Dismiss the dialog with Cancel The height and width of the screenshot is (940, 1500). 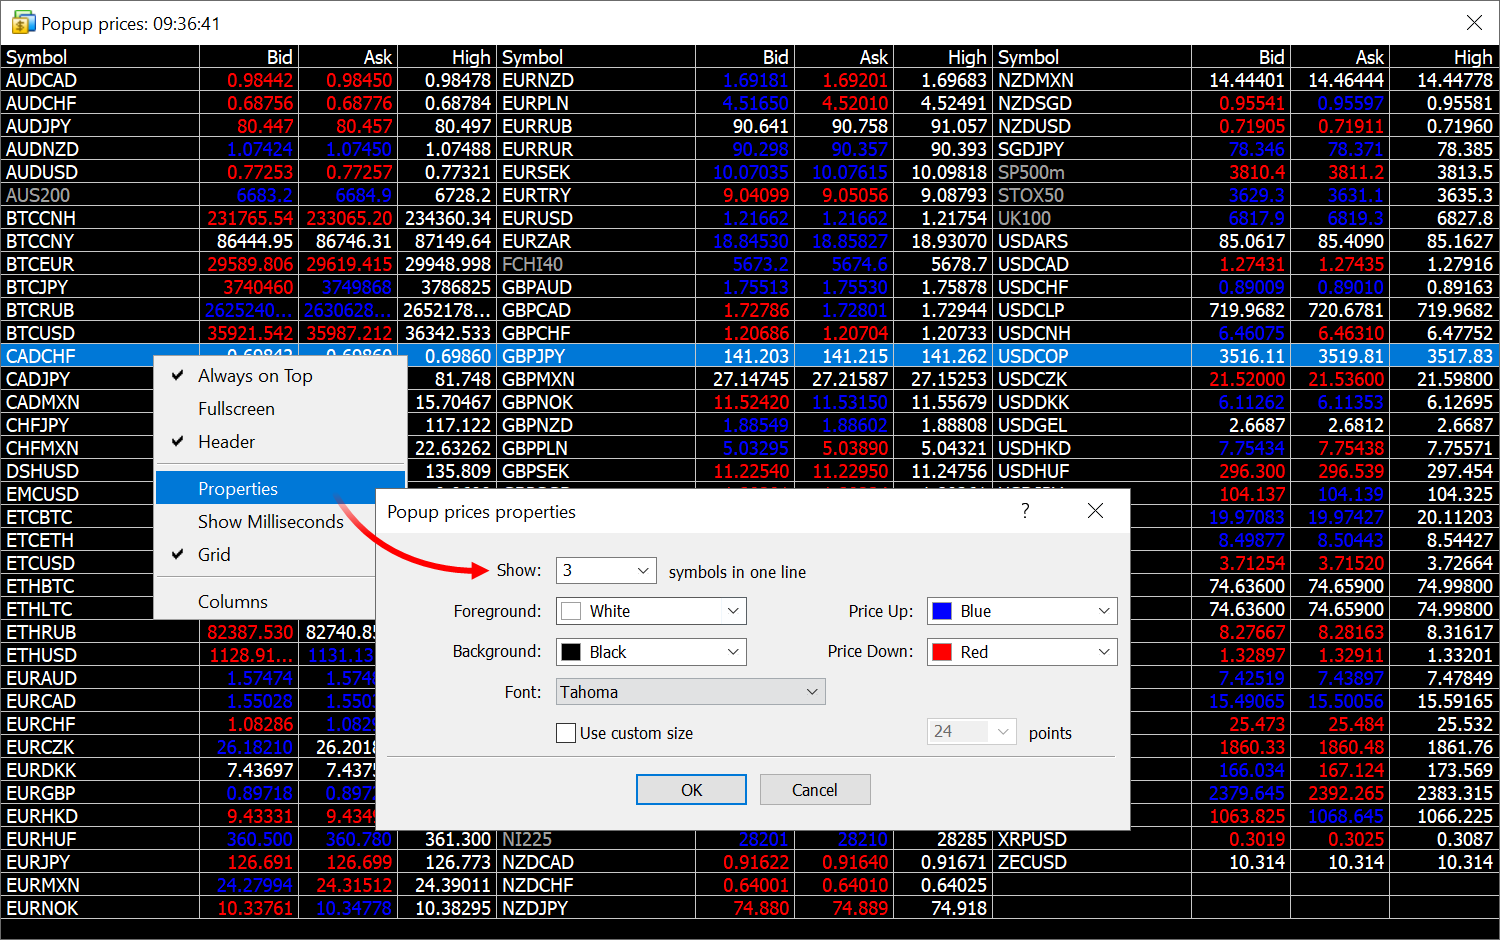(x=815, y=789)
